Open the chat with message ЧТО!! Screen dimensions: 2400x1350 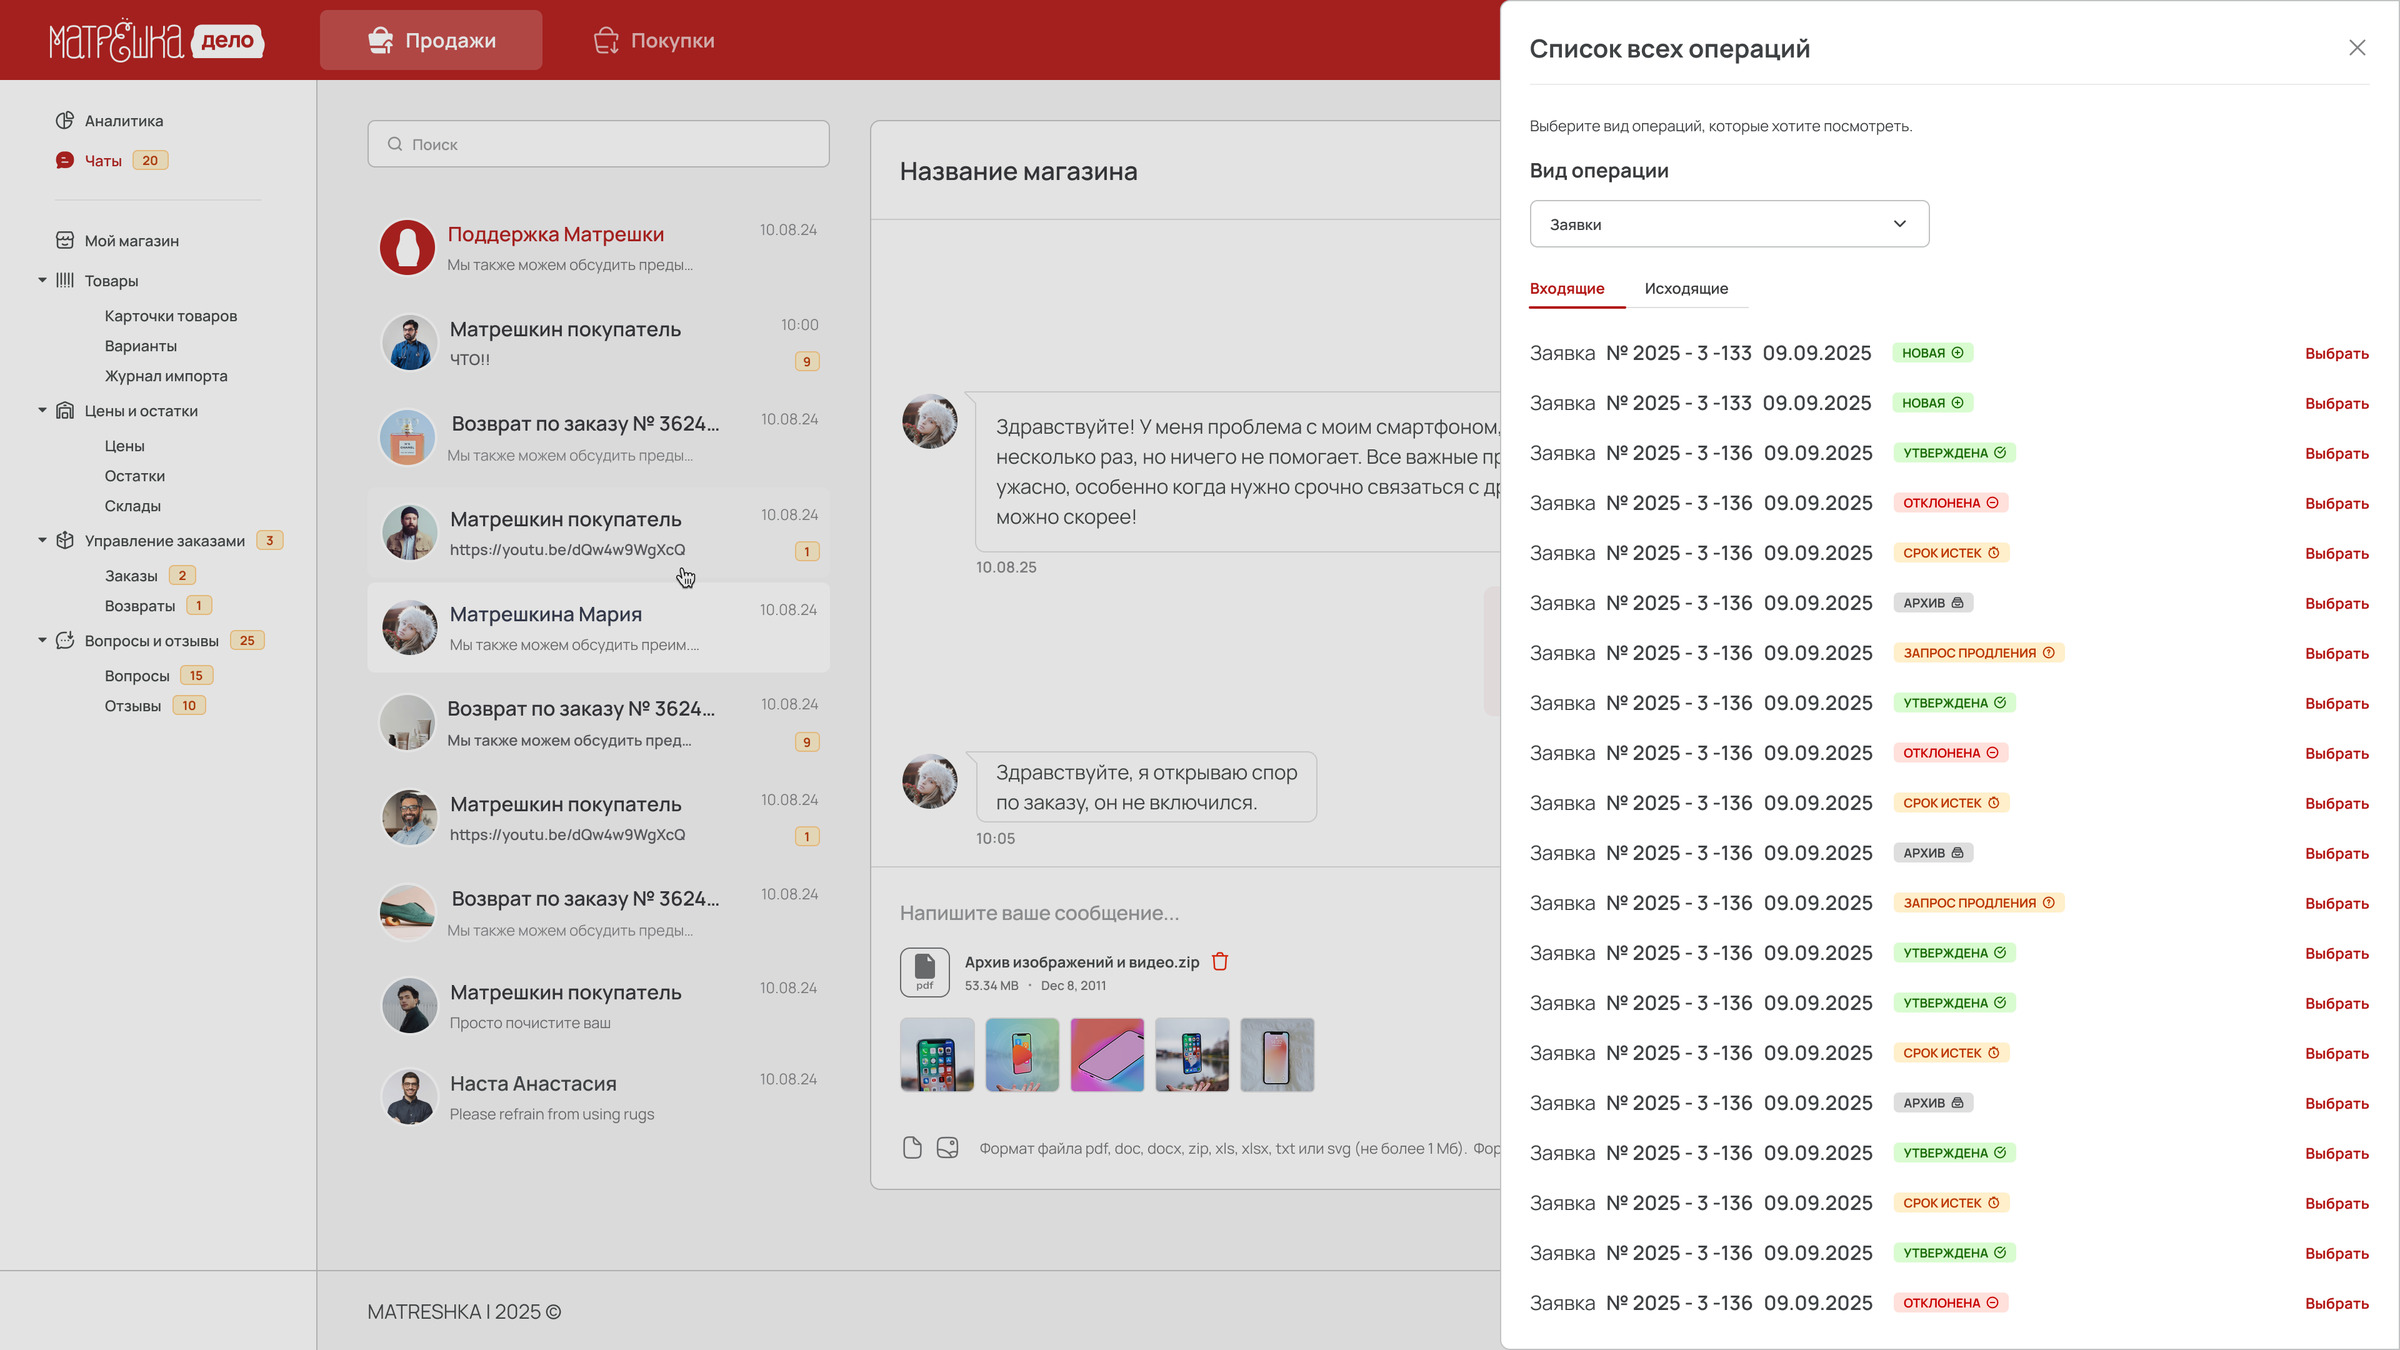[x=598, y=342]
